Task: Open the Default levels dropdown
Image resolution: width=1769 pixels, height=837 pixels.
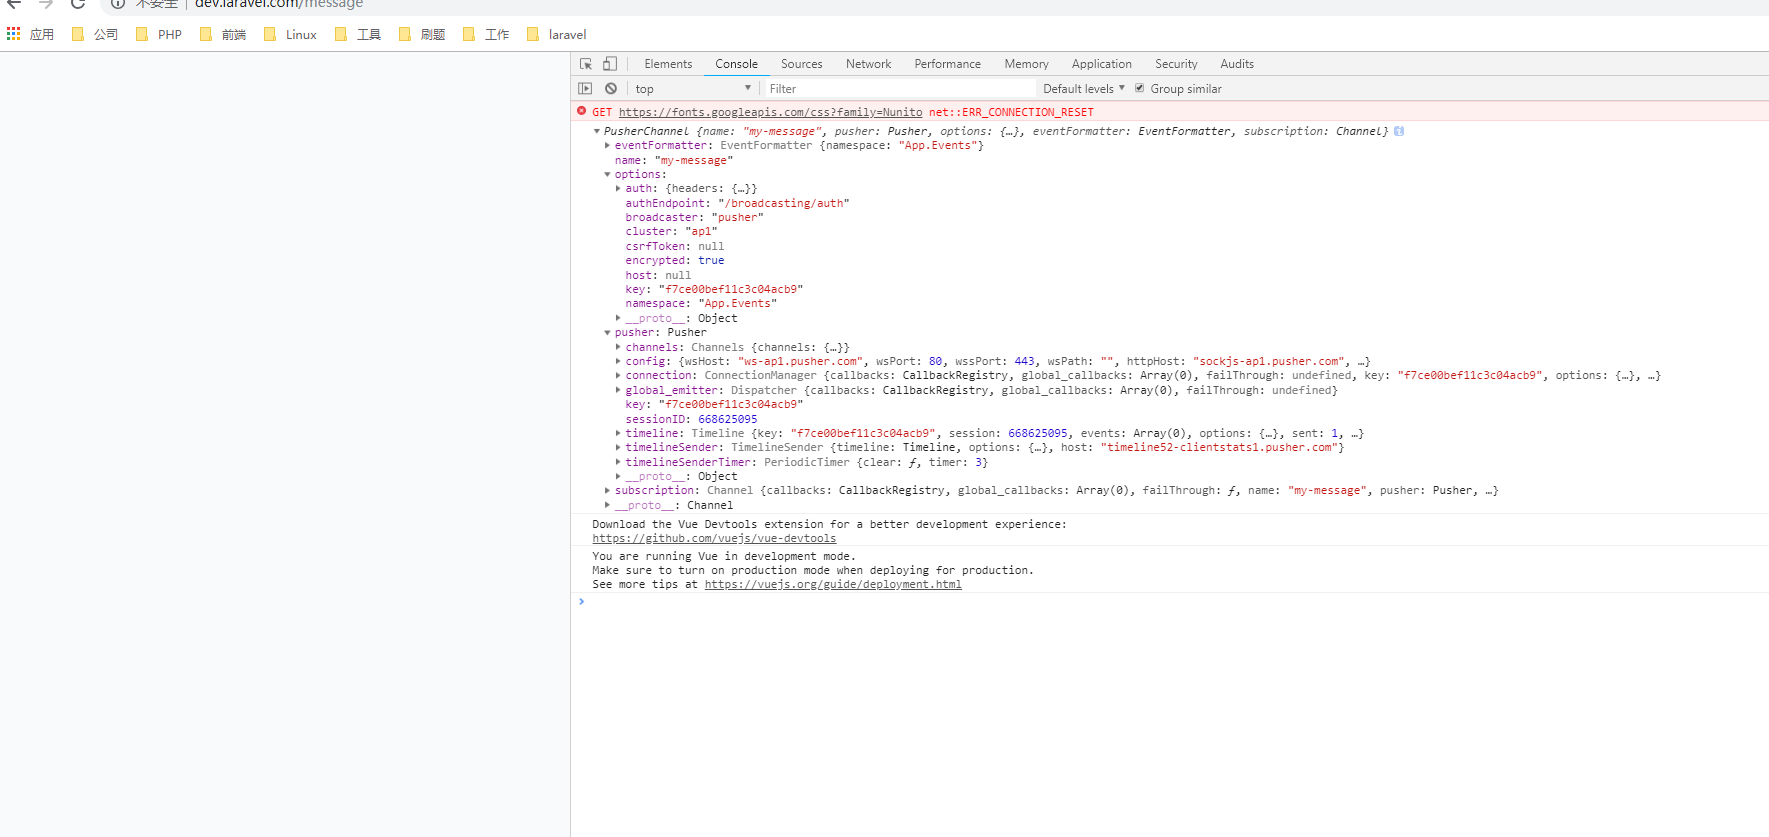Action: (x=1084, y=89)
